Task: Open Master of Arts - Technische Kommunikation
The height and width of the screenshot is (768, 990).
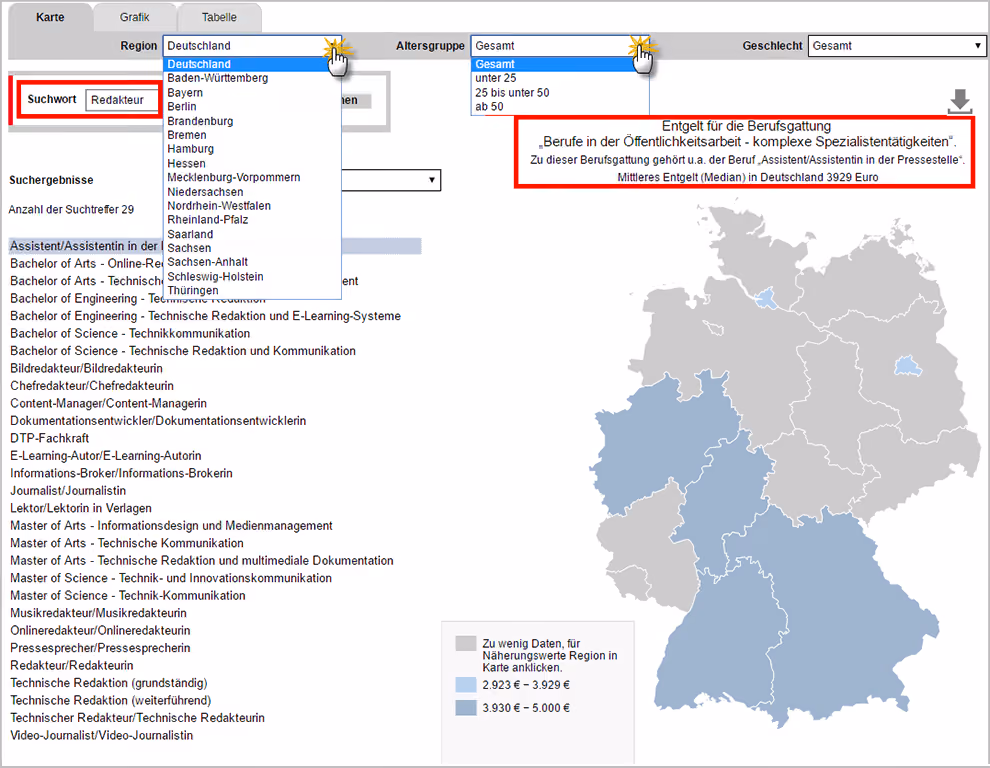Action: point(127,543)
